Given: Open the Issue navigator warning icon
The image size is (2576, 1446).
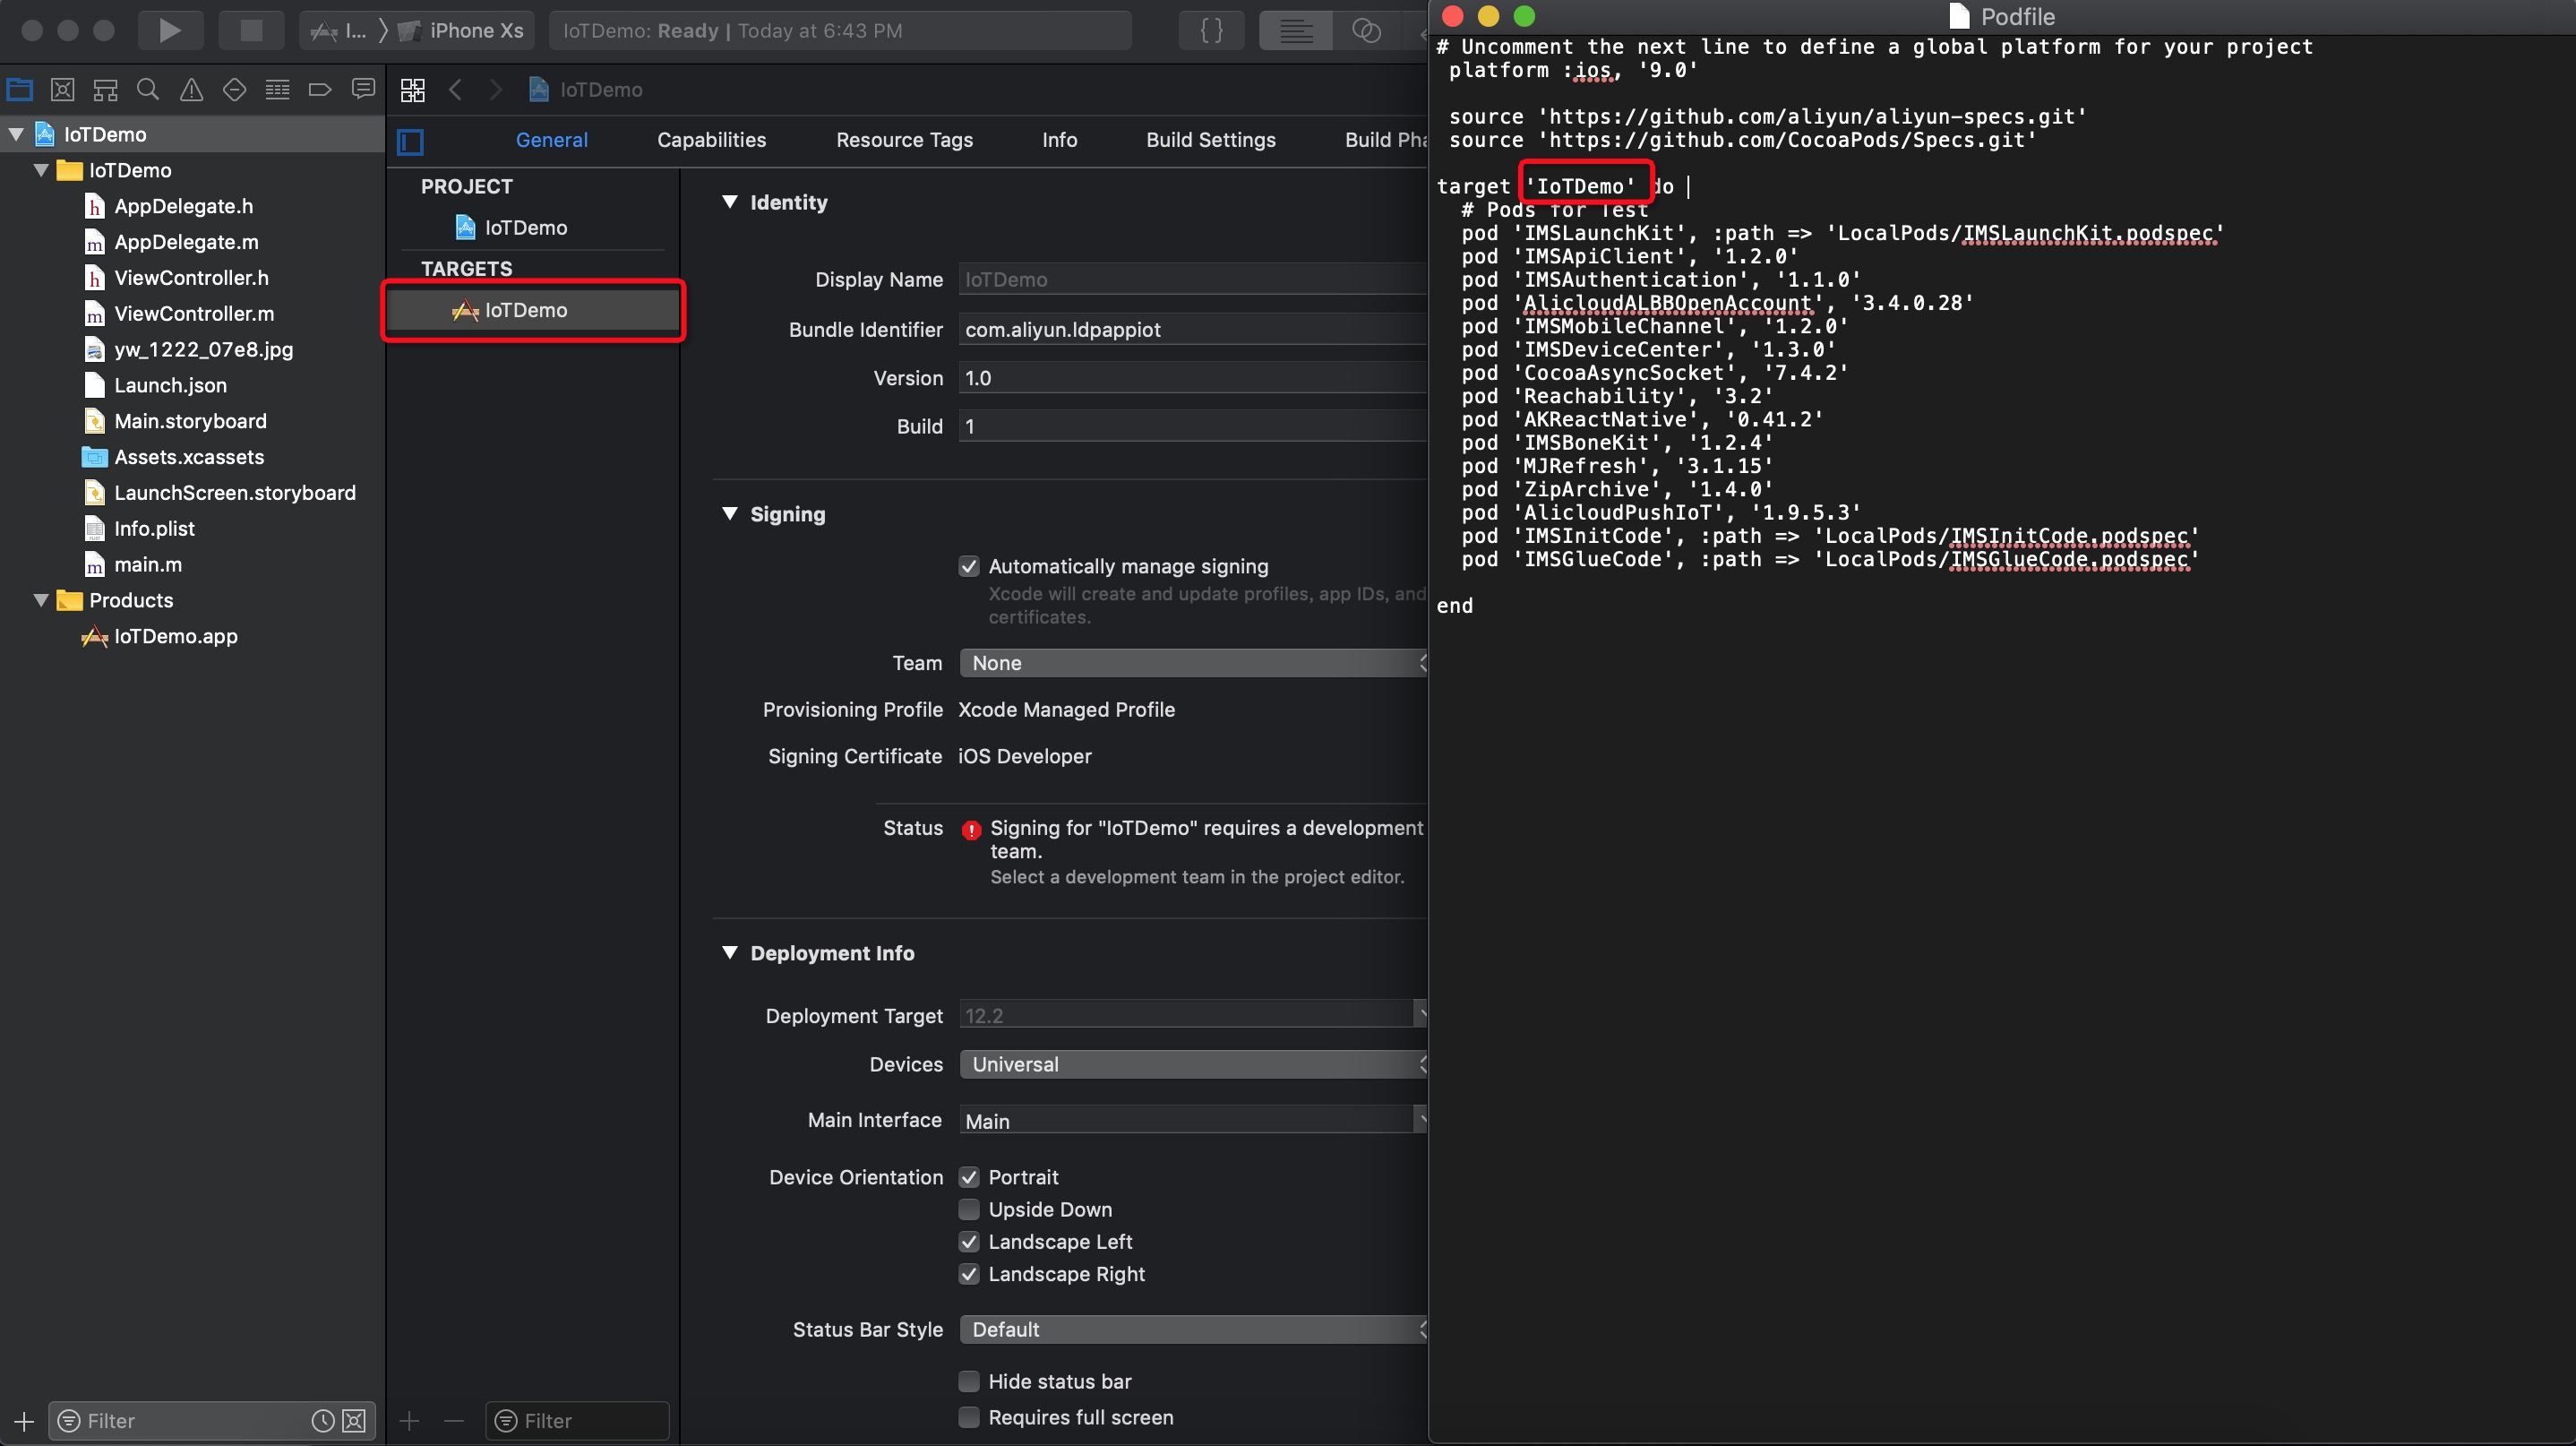Looking at the screenshot, I should [191, 90].
